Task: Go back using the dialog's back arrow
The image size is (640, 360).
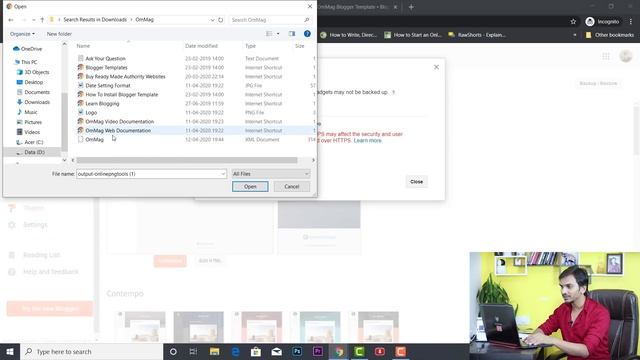Action: (x=11, y=20)
